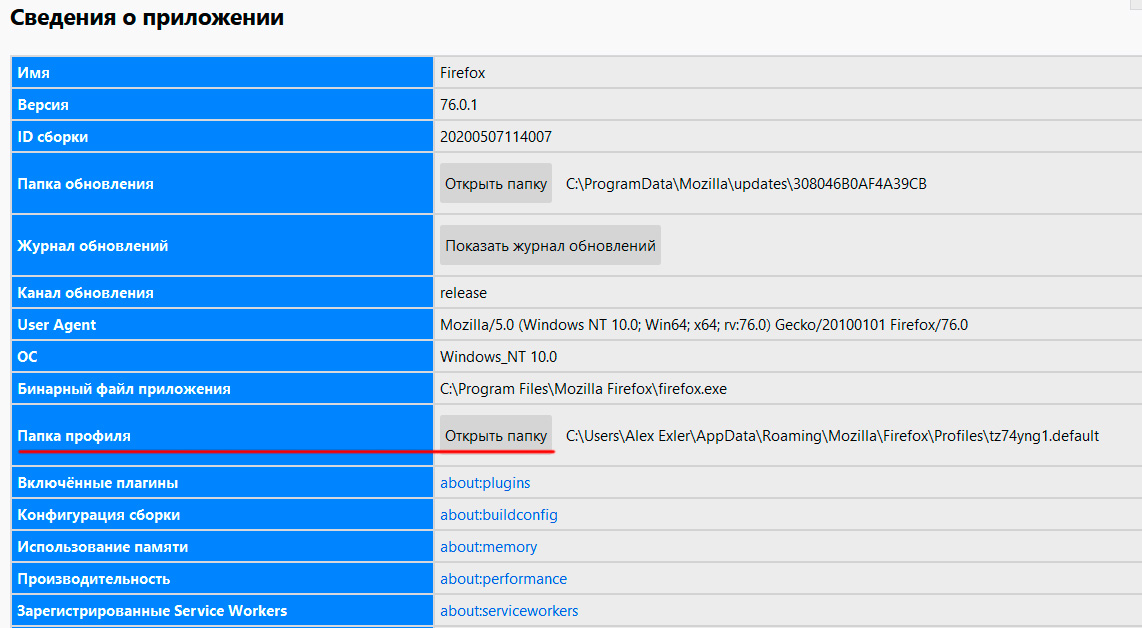Click the Показать журнал обновлений button

coord(550,246)
